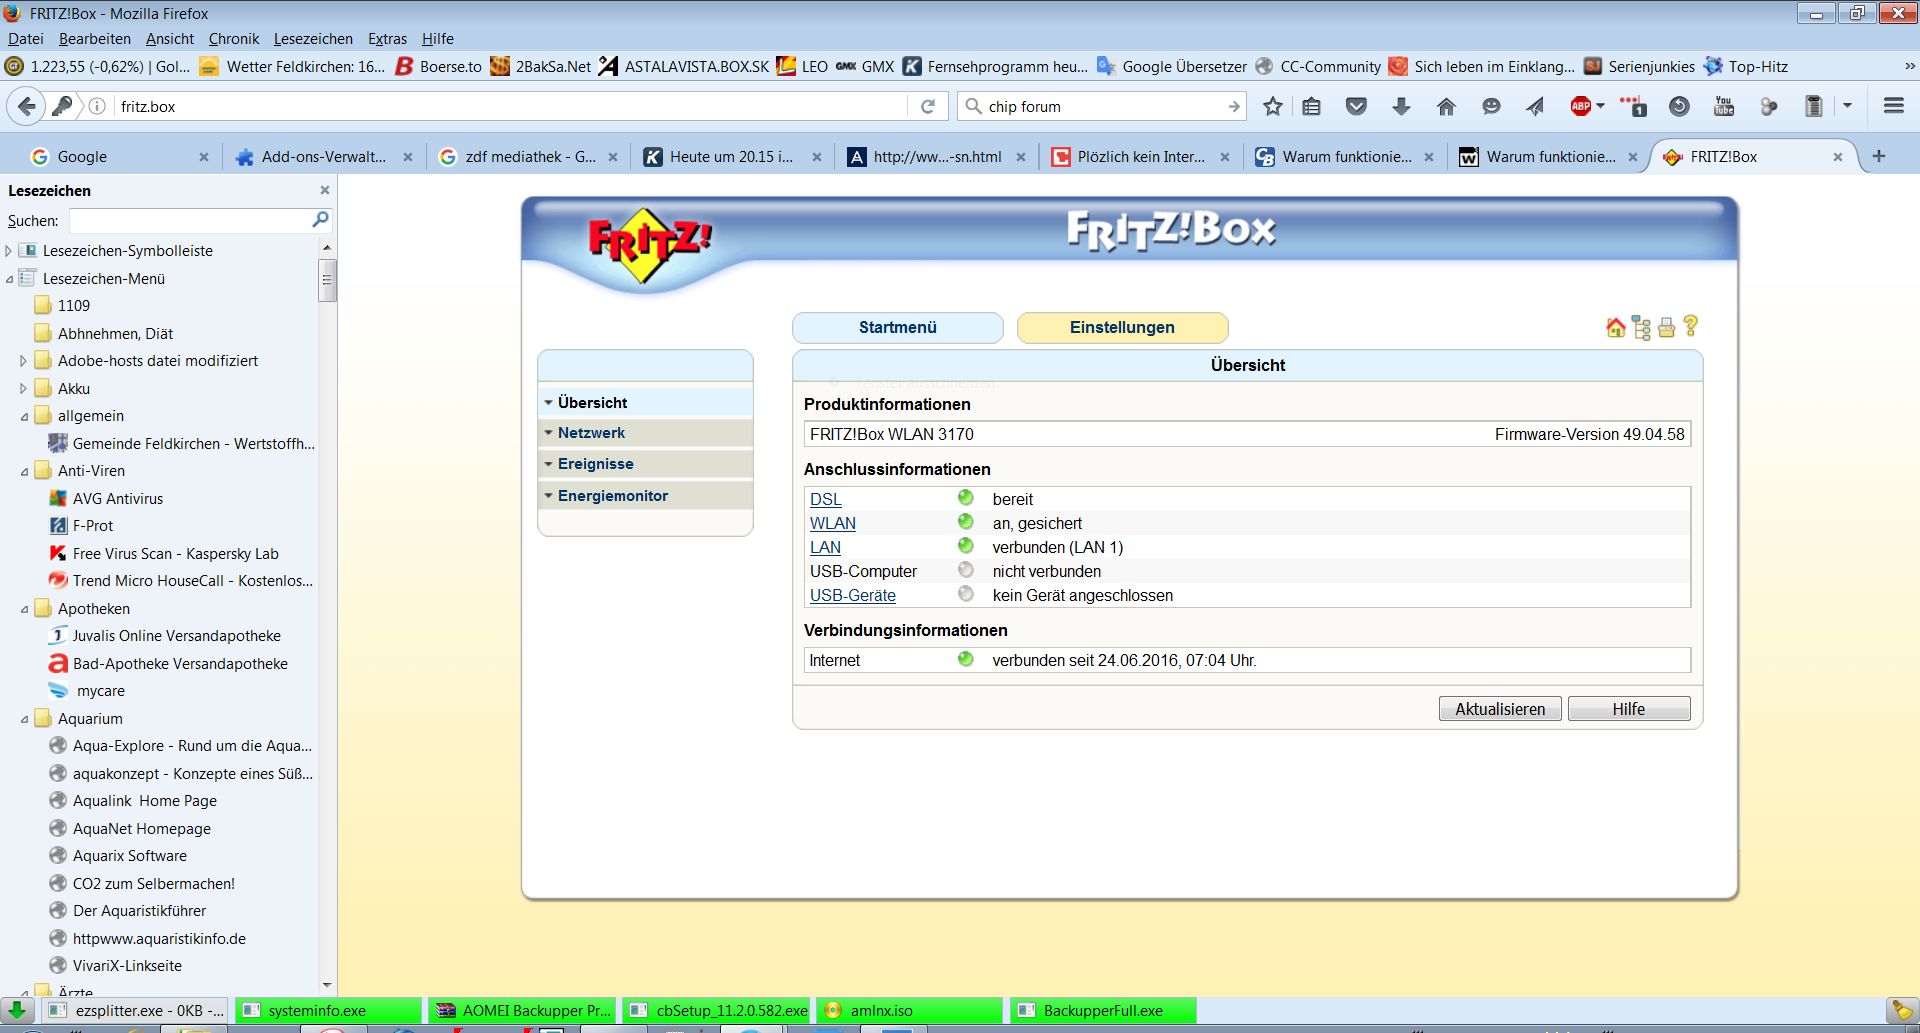Click the Hilfe button in Übersicht panel
1920x1033 pixels.
click(1629, 709)
